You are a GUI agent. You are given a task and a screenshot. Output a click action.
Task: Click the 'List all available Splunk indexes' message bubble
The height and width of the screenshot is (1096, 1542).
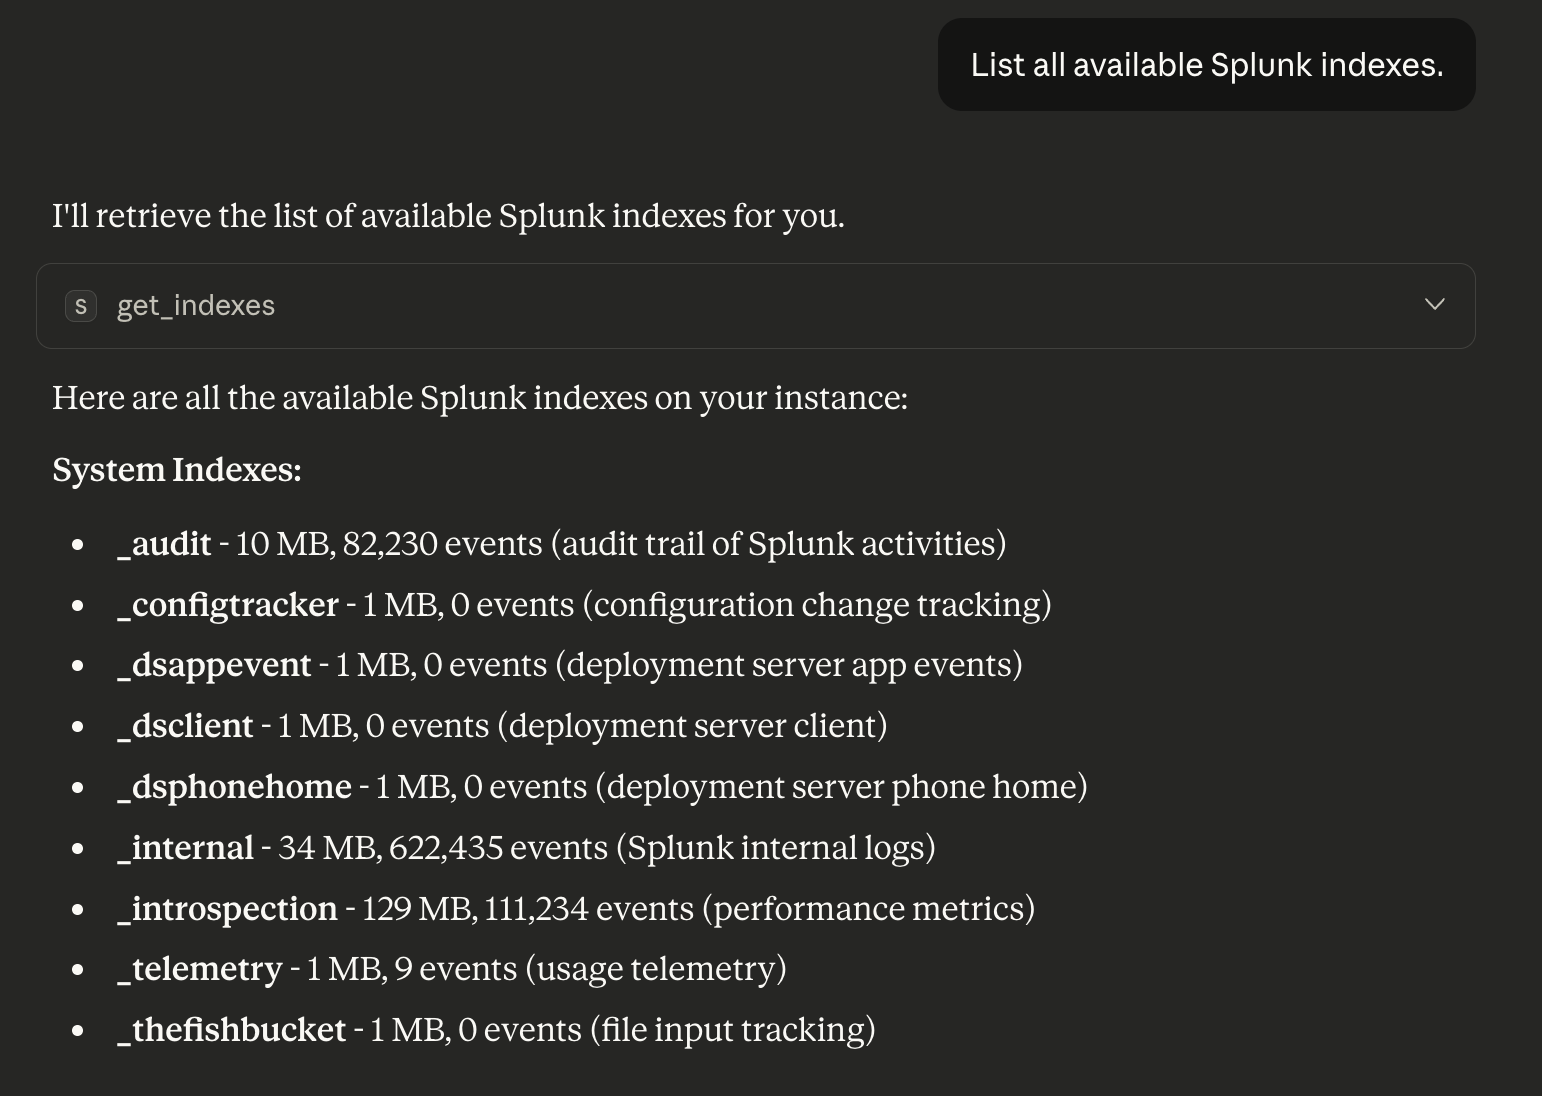click(1206, 65)
